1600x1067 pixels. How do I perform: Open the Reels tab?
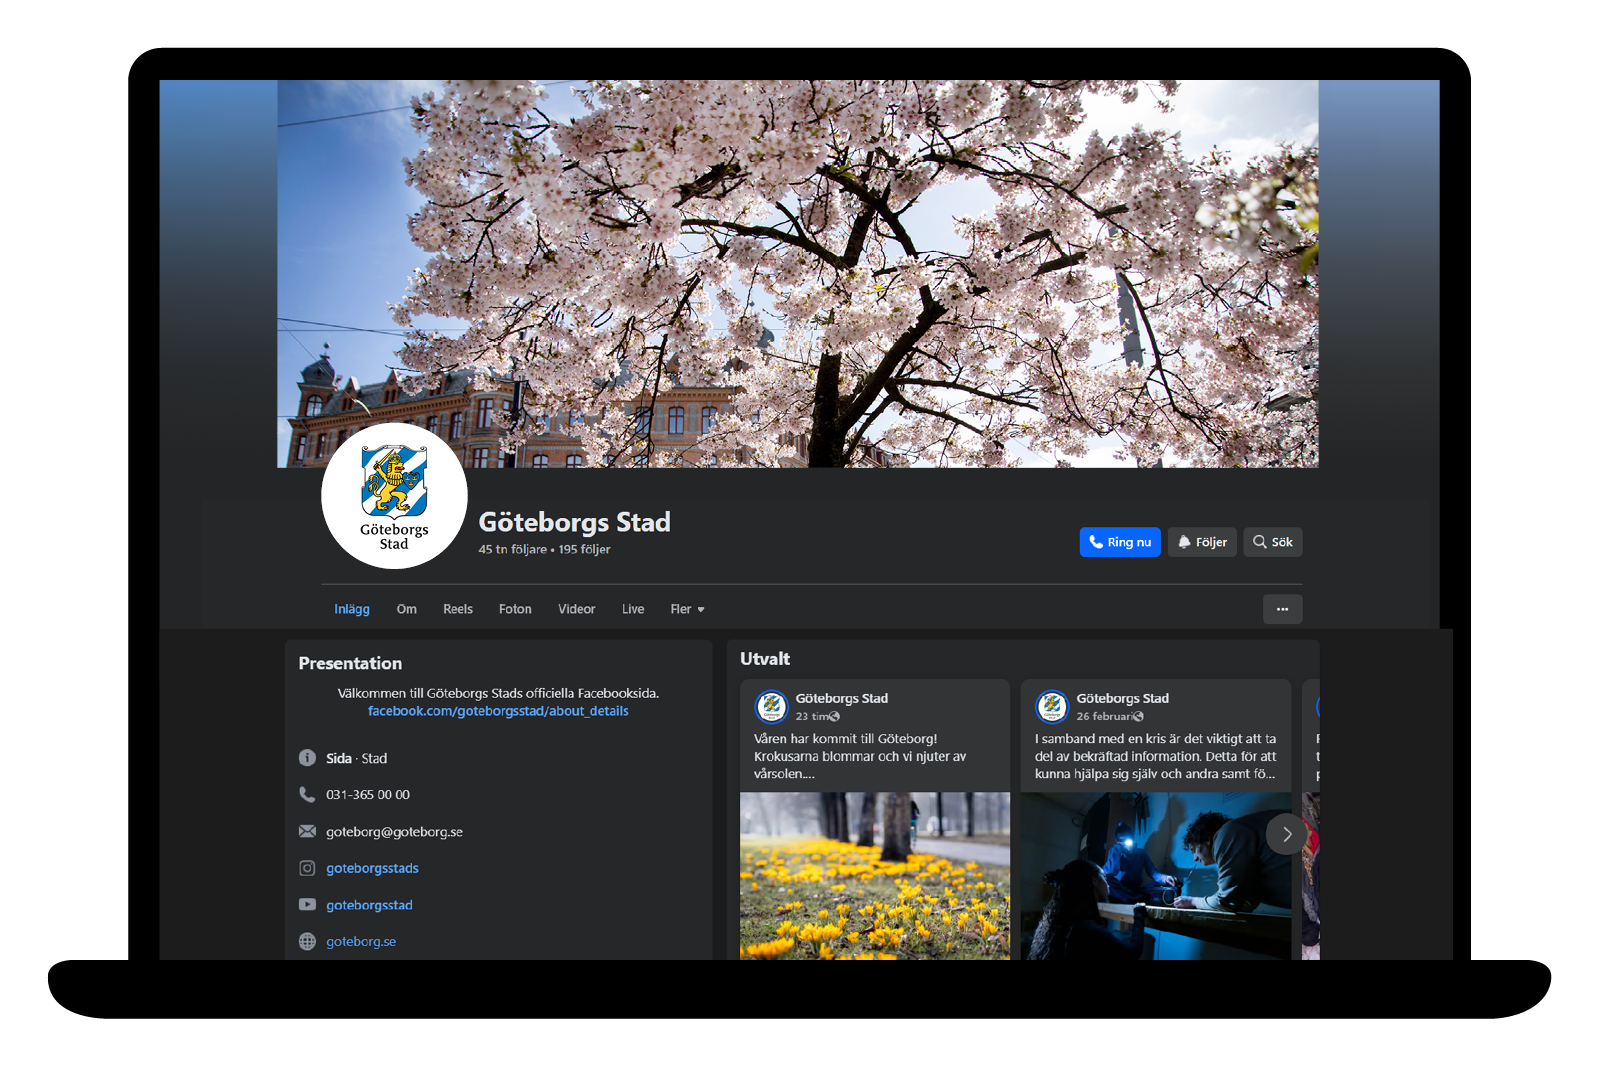(x=458, y=609)
